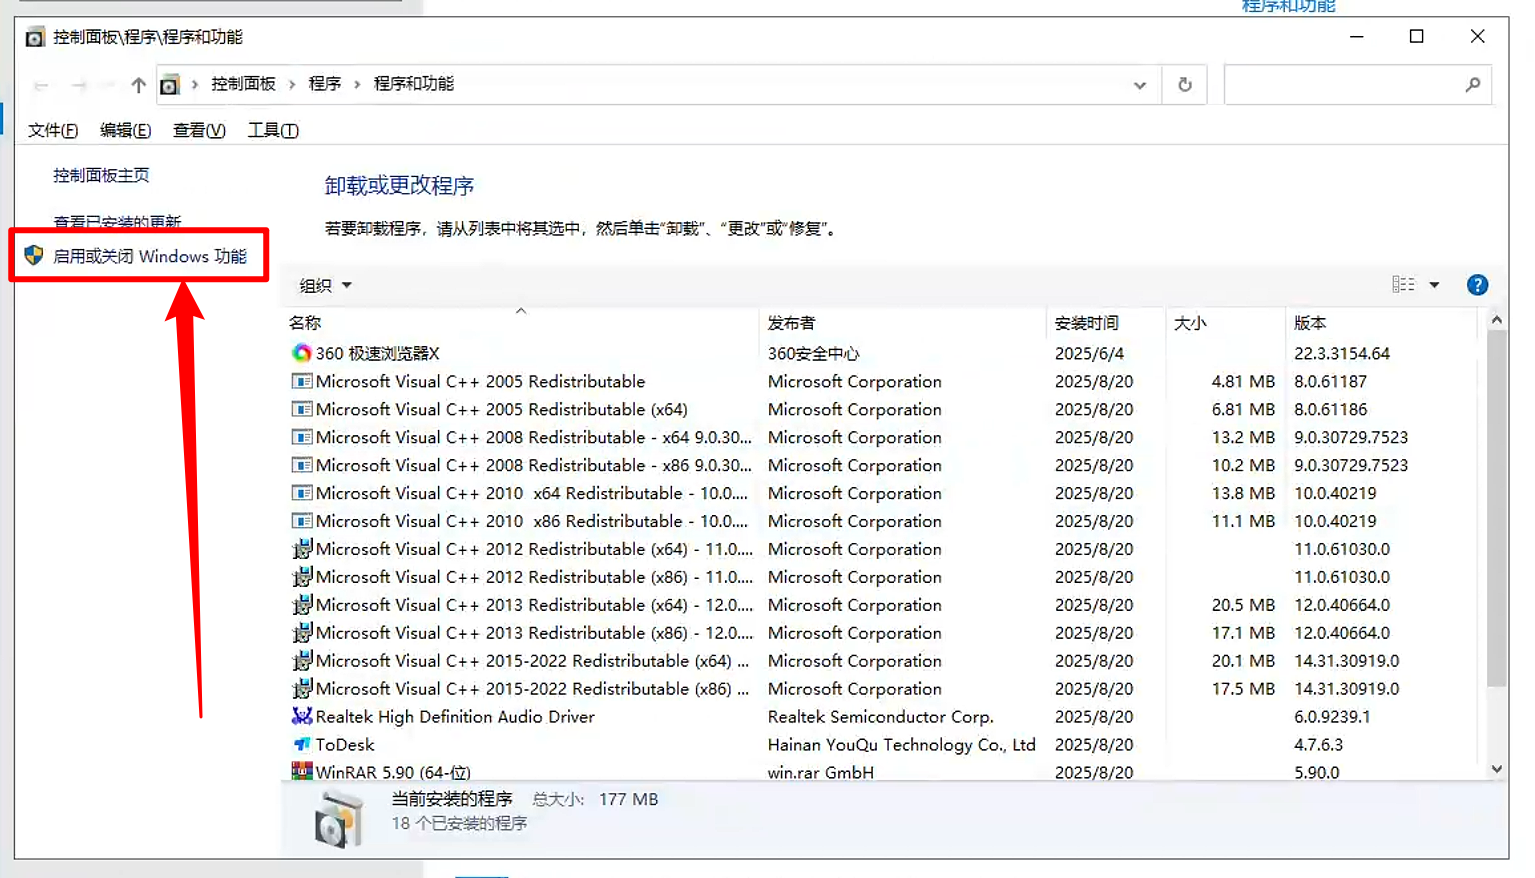Sort by the 大小 column header

[x=1225, y=323]
